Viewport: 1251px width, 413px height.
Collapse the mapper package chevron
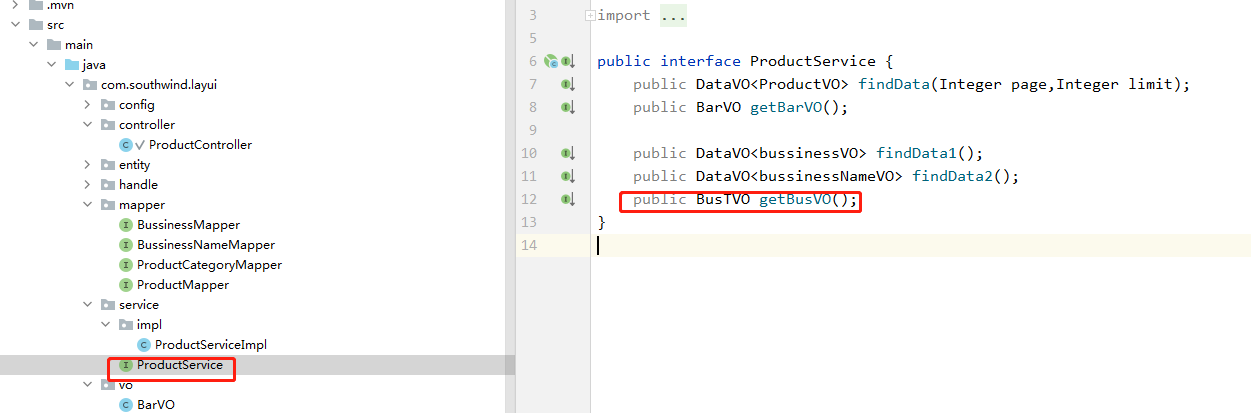[88, 205]
